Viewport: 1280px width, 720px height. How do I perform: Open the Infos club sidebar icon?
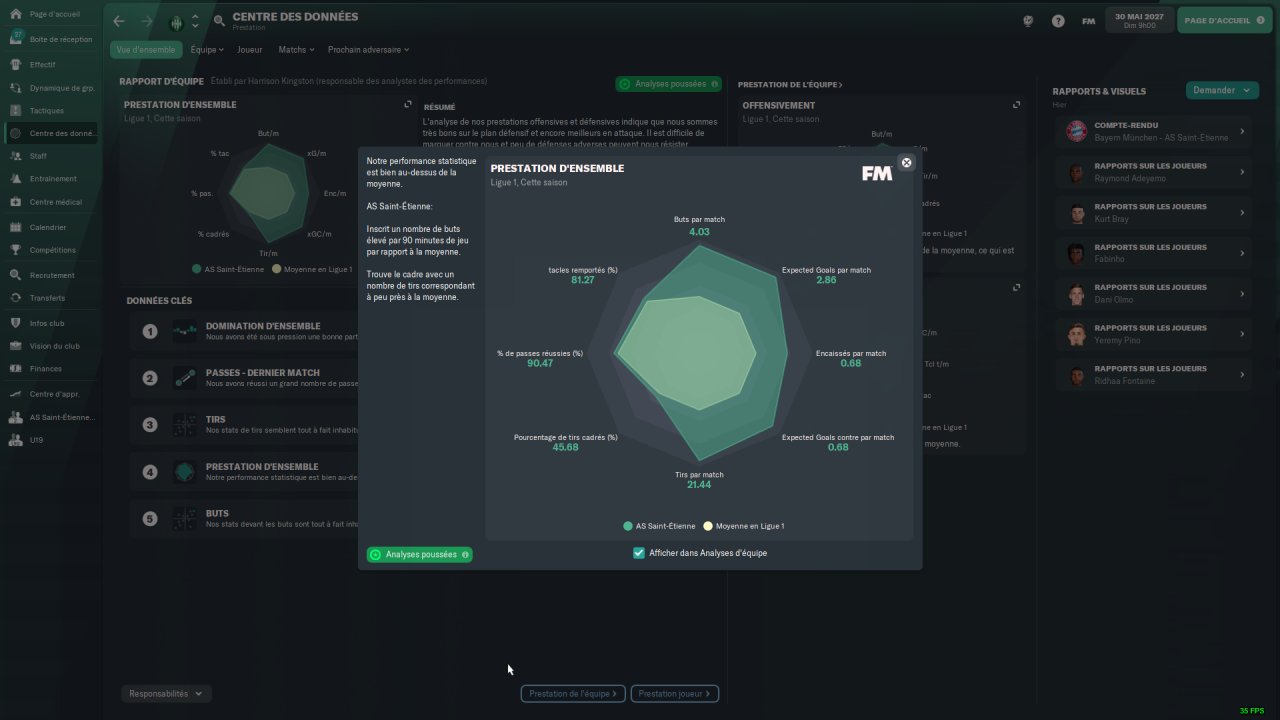point(16,323)
